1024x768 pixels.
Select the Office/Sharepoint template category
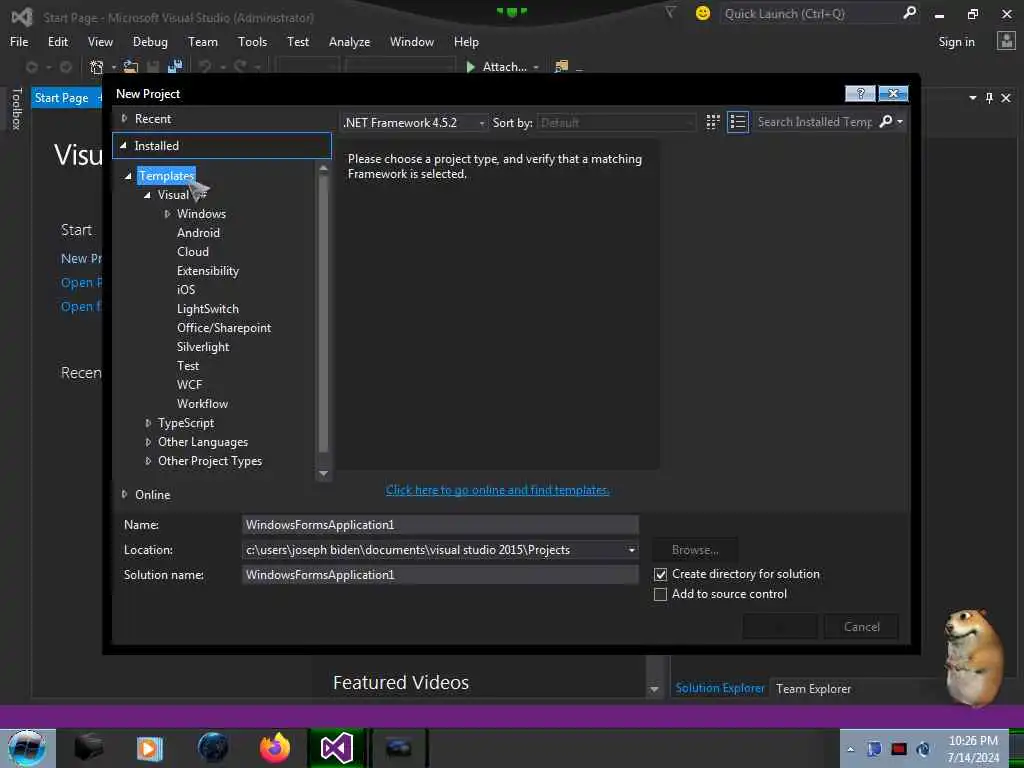tap(223, 328)
